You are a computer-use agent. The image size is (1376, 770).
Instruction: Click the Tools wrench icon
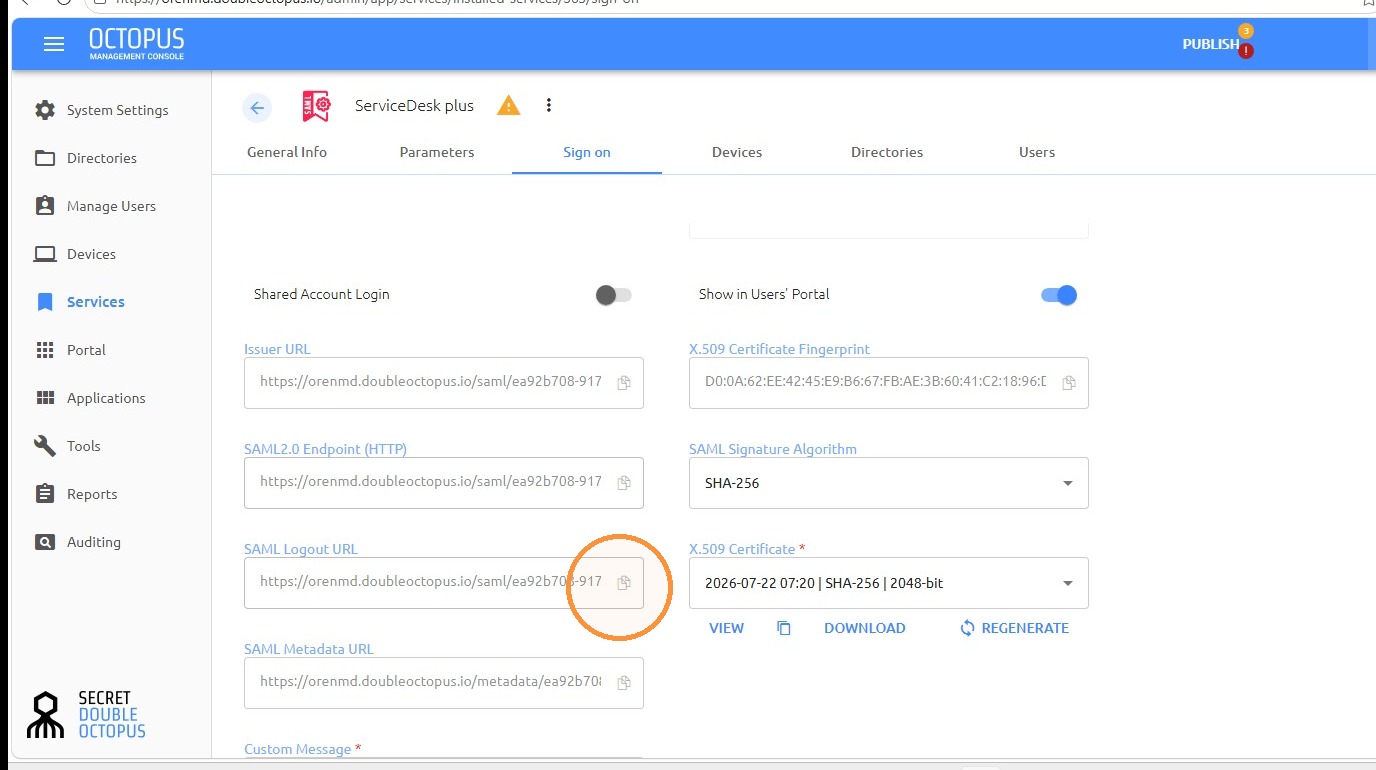(45, 446)
